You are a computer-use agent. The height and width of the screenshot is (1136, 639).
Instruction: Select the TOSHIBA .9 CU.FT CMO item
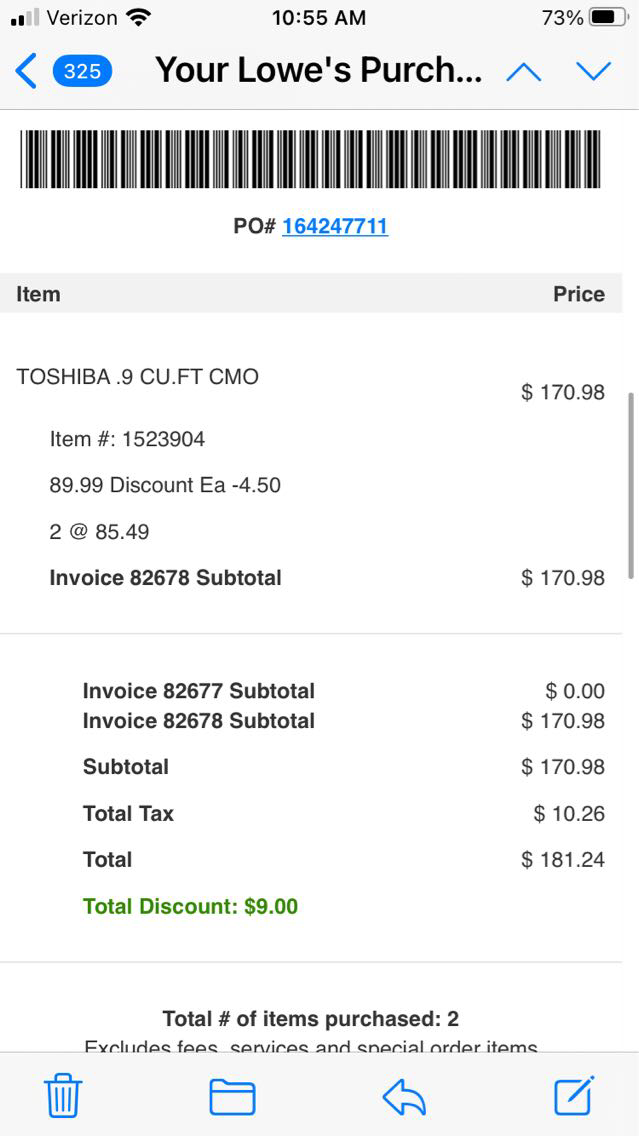coord(138,377)
